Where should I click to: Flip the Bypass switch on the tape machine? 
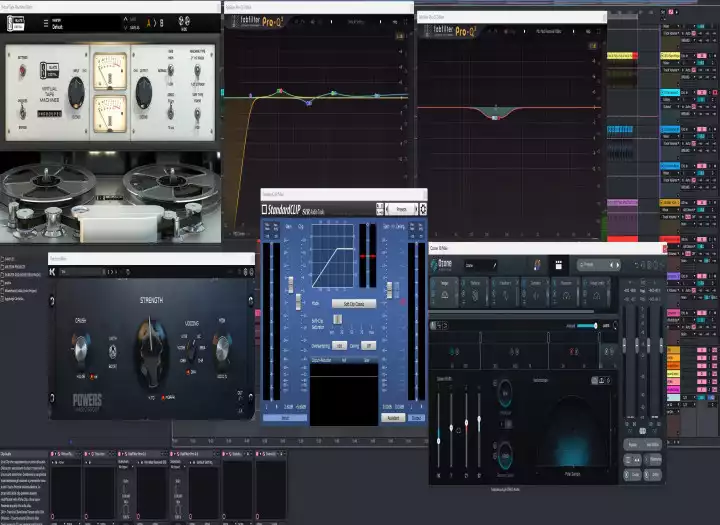click(x=22, y=112)
